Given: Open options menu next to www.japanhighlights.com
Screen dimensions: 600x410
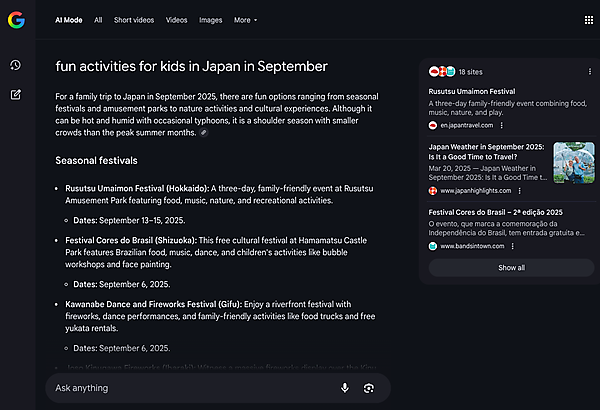Looking at the screenshot, I should 520,190.
